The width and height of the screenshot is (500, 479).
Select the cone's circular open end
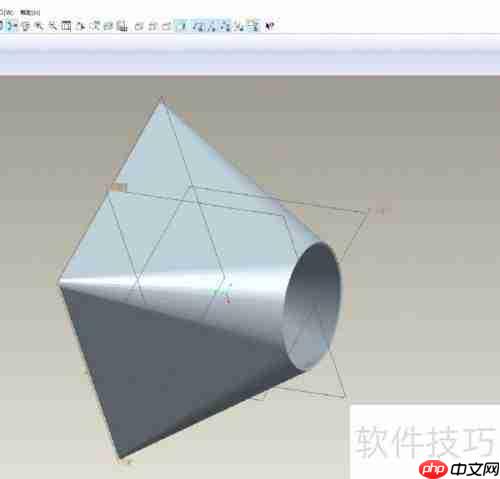[313, 305]
